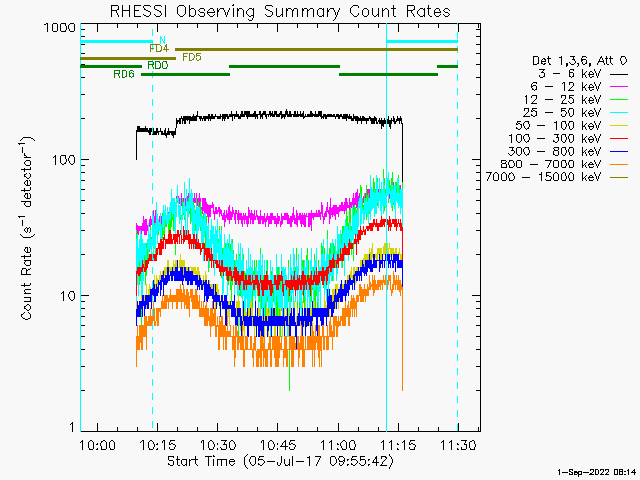This screenshot has height=480, width=640.
Task: Click the '3 - 6 keV' legend label
Action: [x=569, y=74]
